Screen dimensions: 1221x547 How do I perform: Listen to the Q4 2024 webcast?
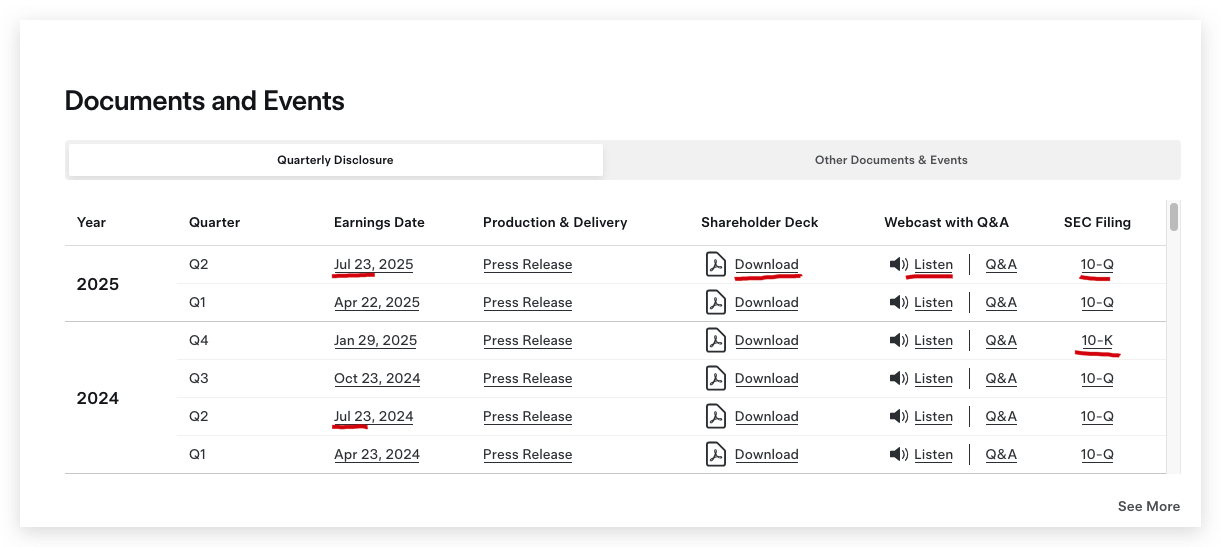pos(933,341)
